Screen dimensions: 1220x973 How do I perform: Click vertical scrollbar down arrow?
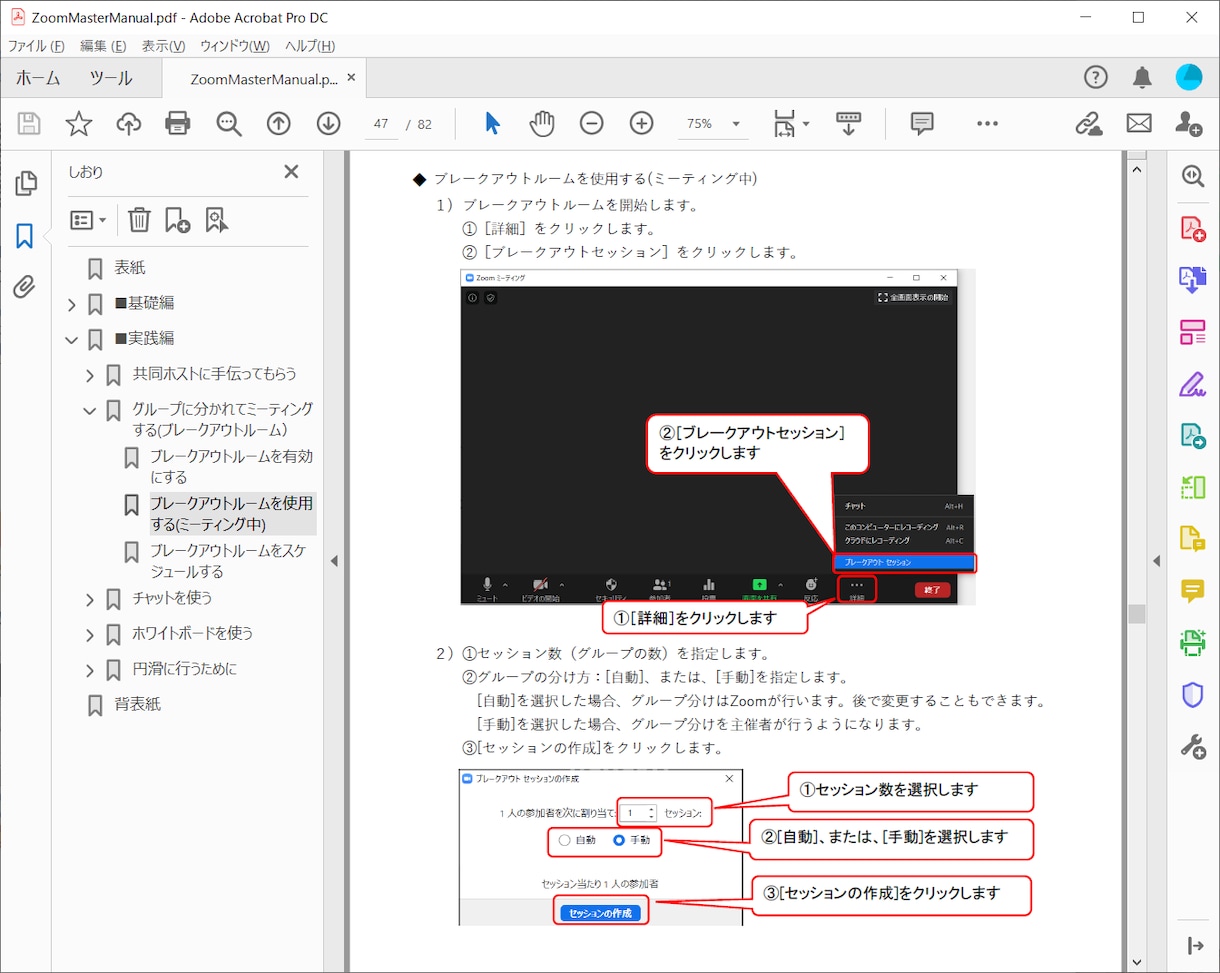tap(1136, 961)
